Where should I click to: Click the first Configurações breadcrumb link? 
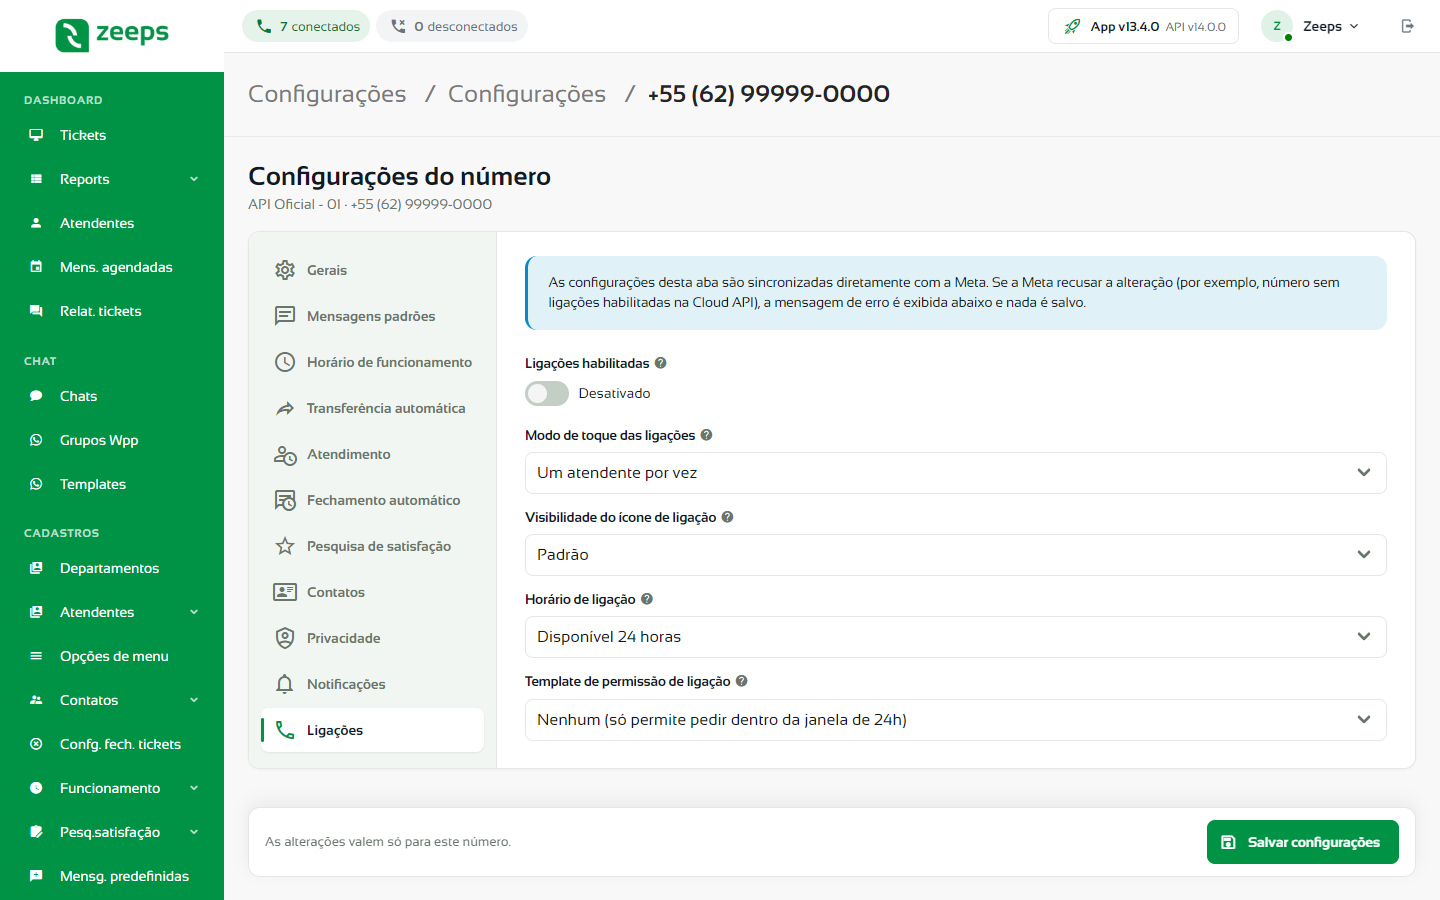coord(327,94)
